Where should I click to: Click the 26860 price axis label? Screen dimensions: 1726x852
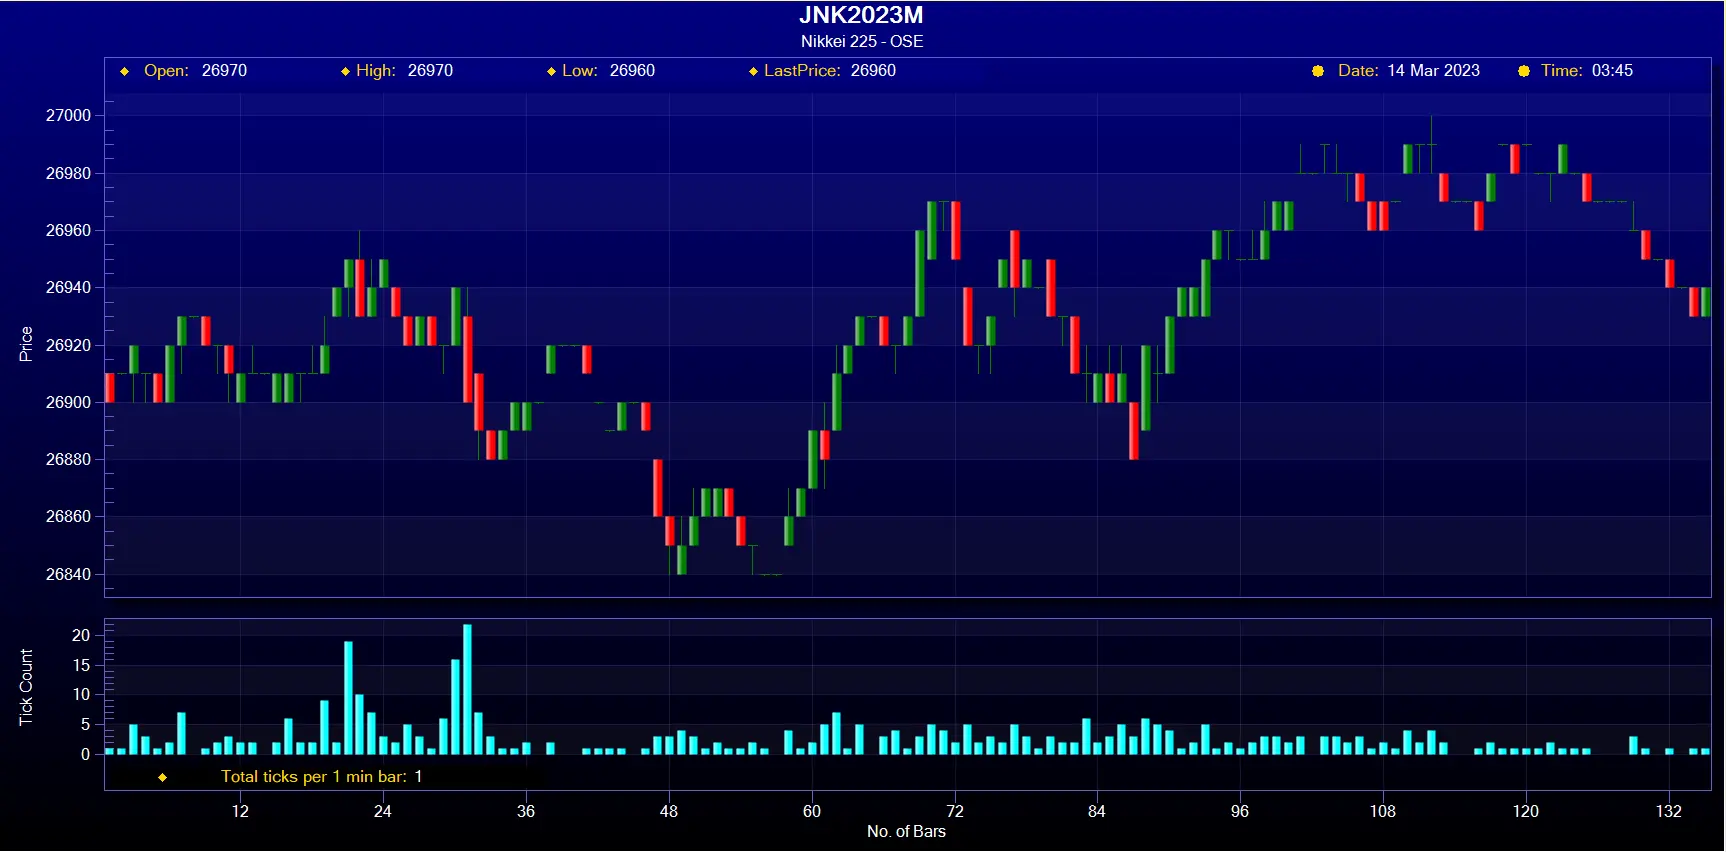(x=68, y=516)
